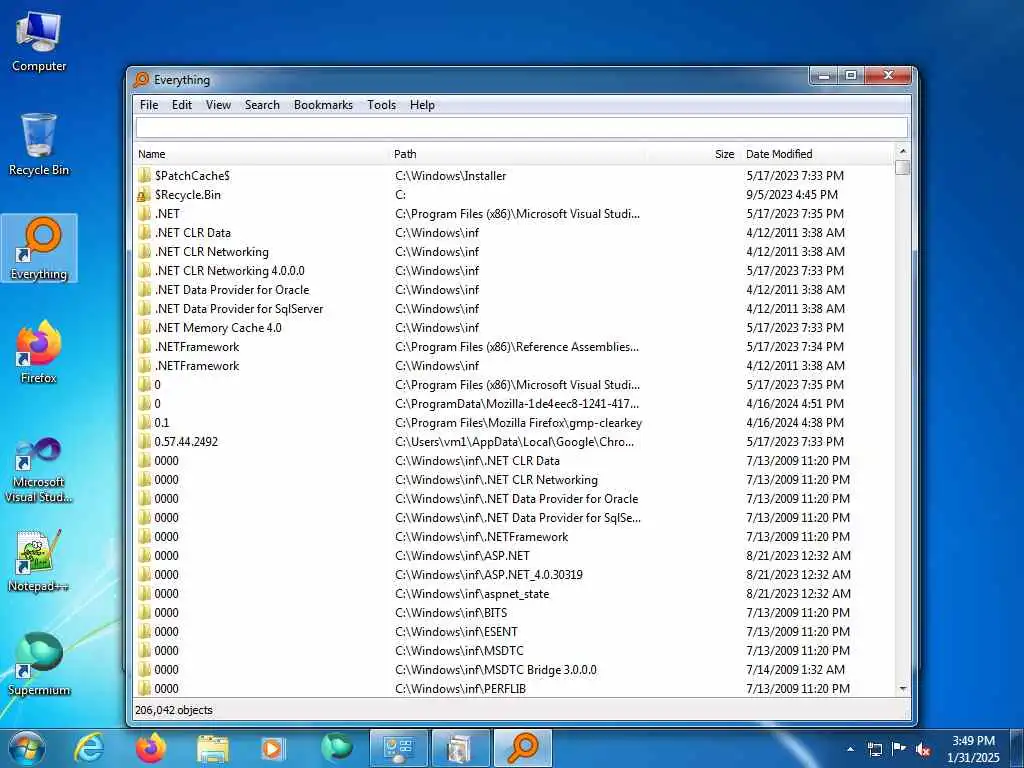Select the .NET CLR Networking row in C:\Windows\inf
This screenshot has width=1024, height=768.
515,251
